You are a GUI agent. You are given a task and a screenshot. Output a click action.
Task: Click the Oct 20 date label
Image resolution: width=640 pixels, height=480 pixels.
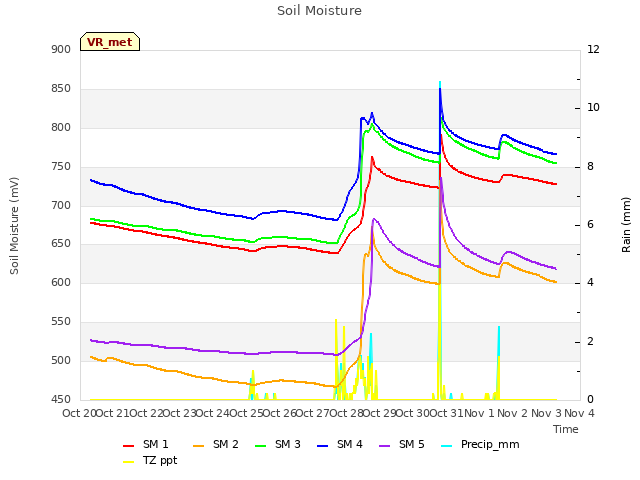pos(79,413)
